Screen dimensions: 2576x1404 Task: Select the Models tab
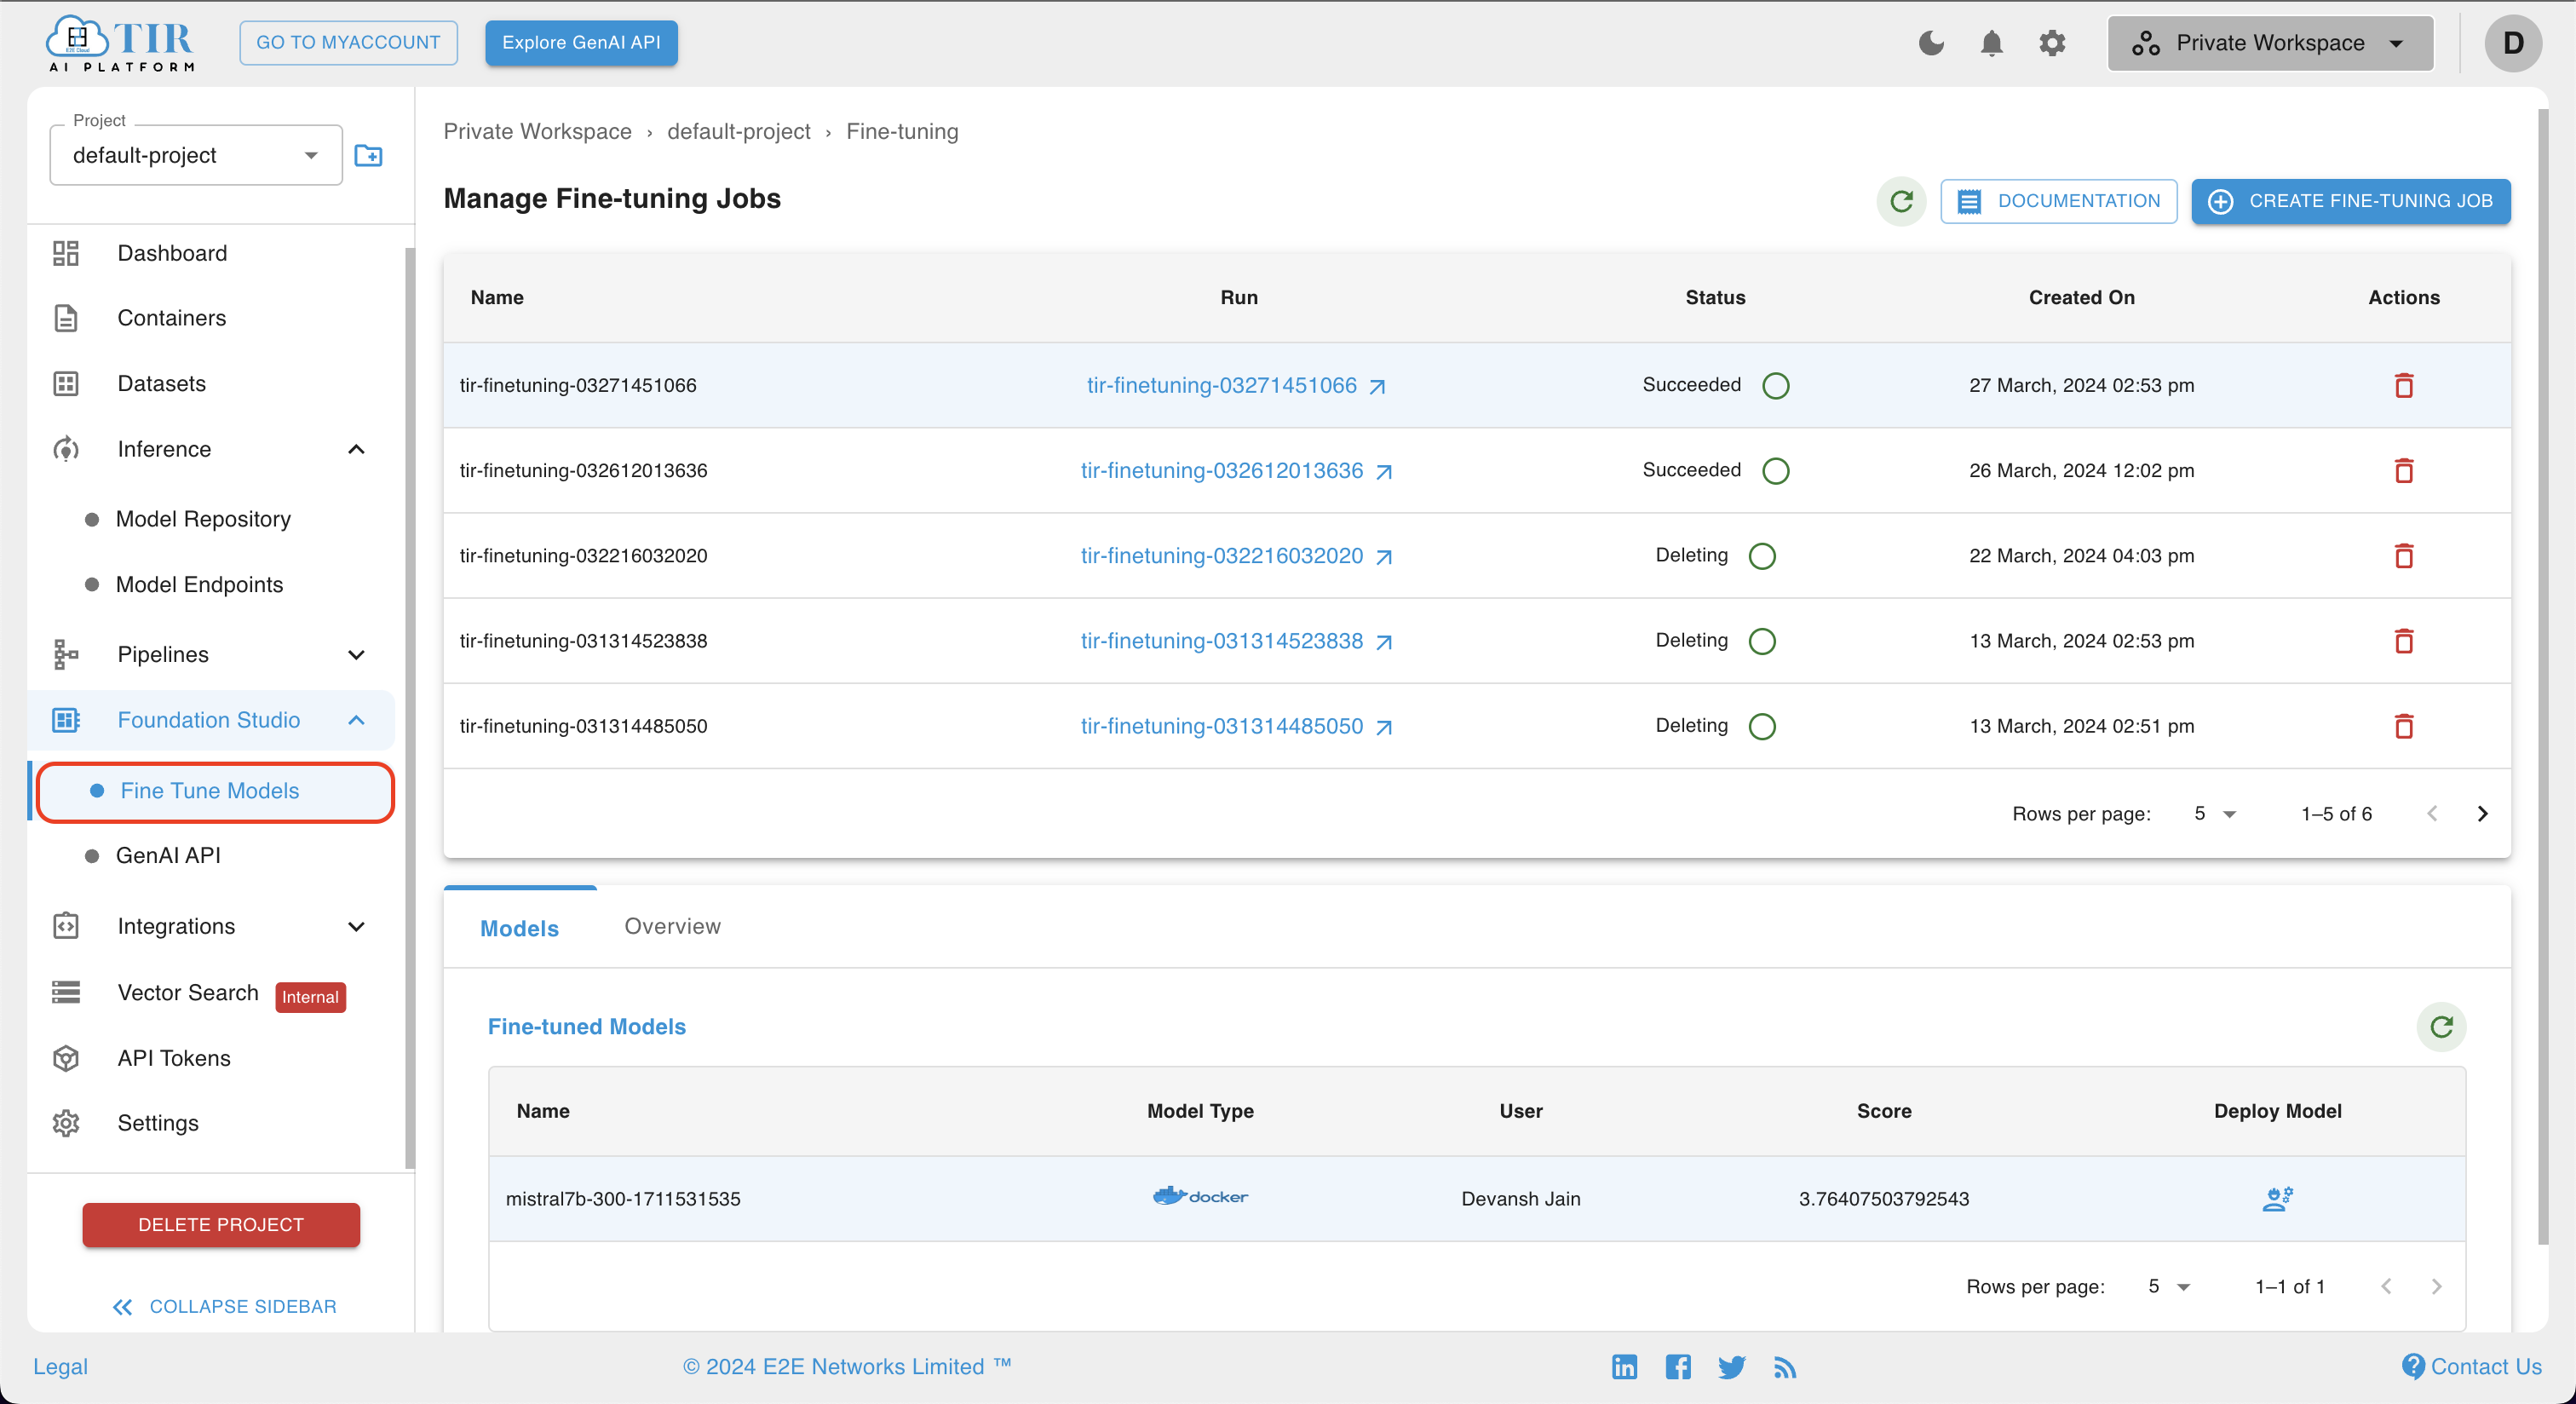pos(519,928)
